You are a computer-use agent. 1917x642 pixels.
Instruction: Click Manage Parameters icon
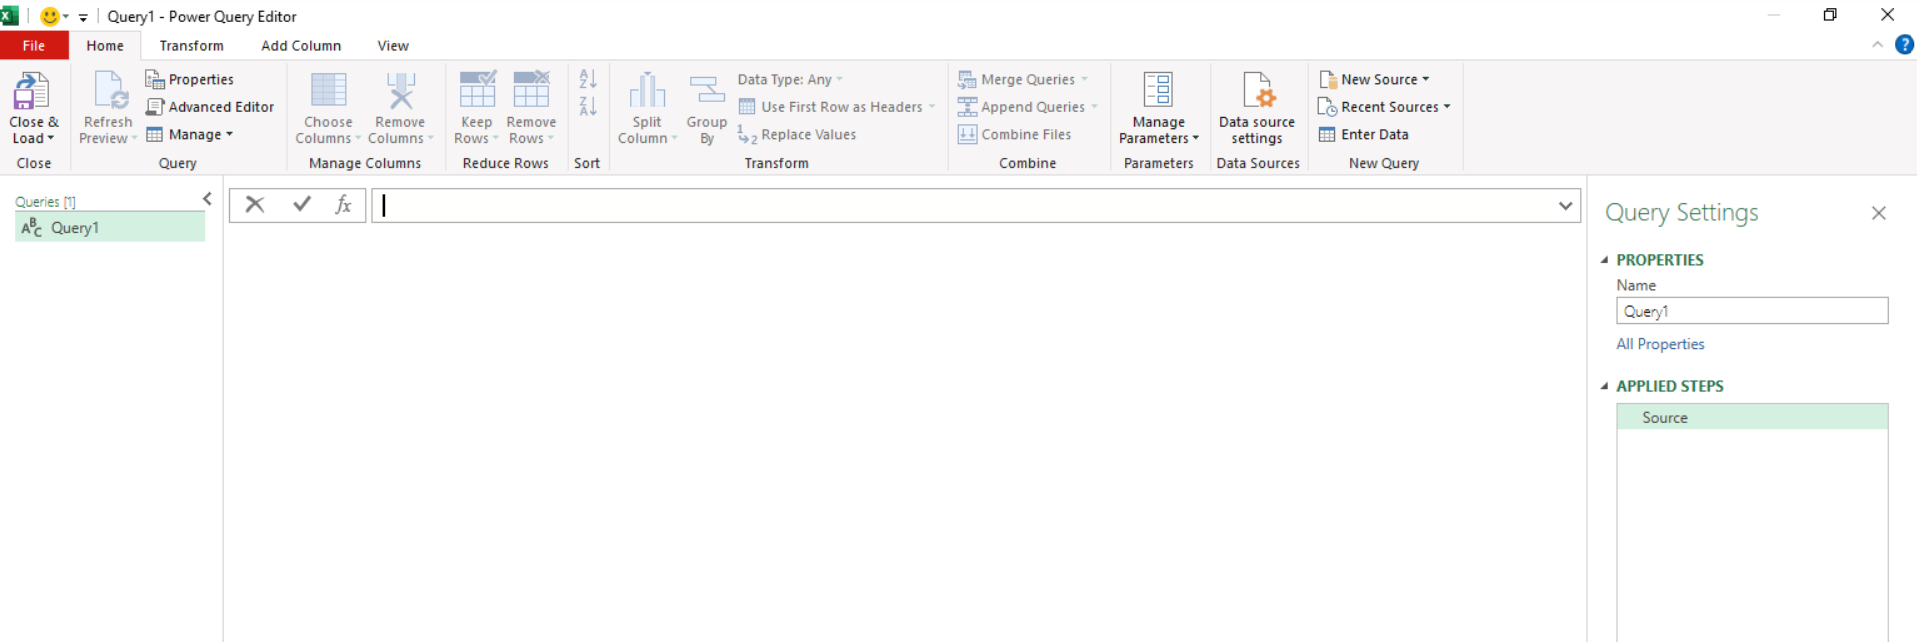(1158, 90)
